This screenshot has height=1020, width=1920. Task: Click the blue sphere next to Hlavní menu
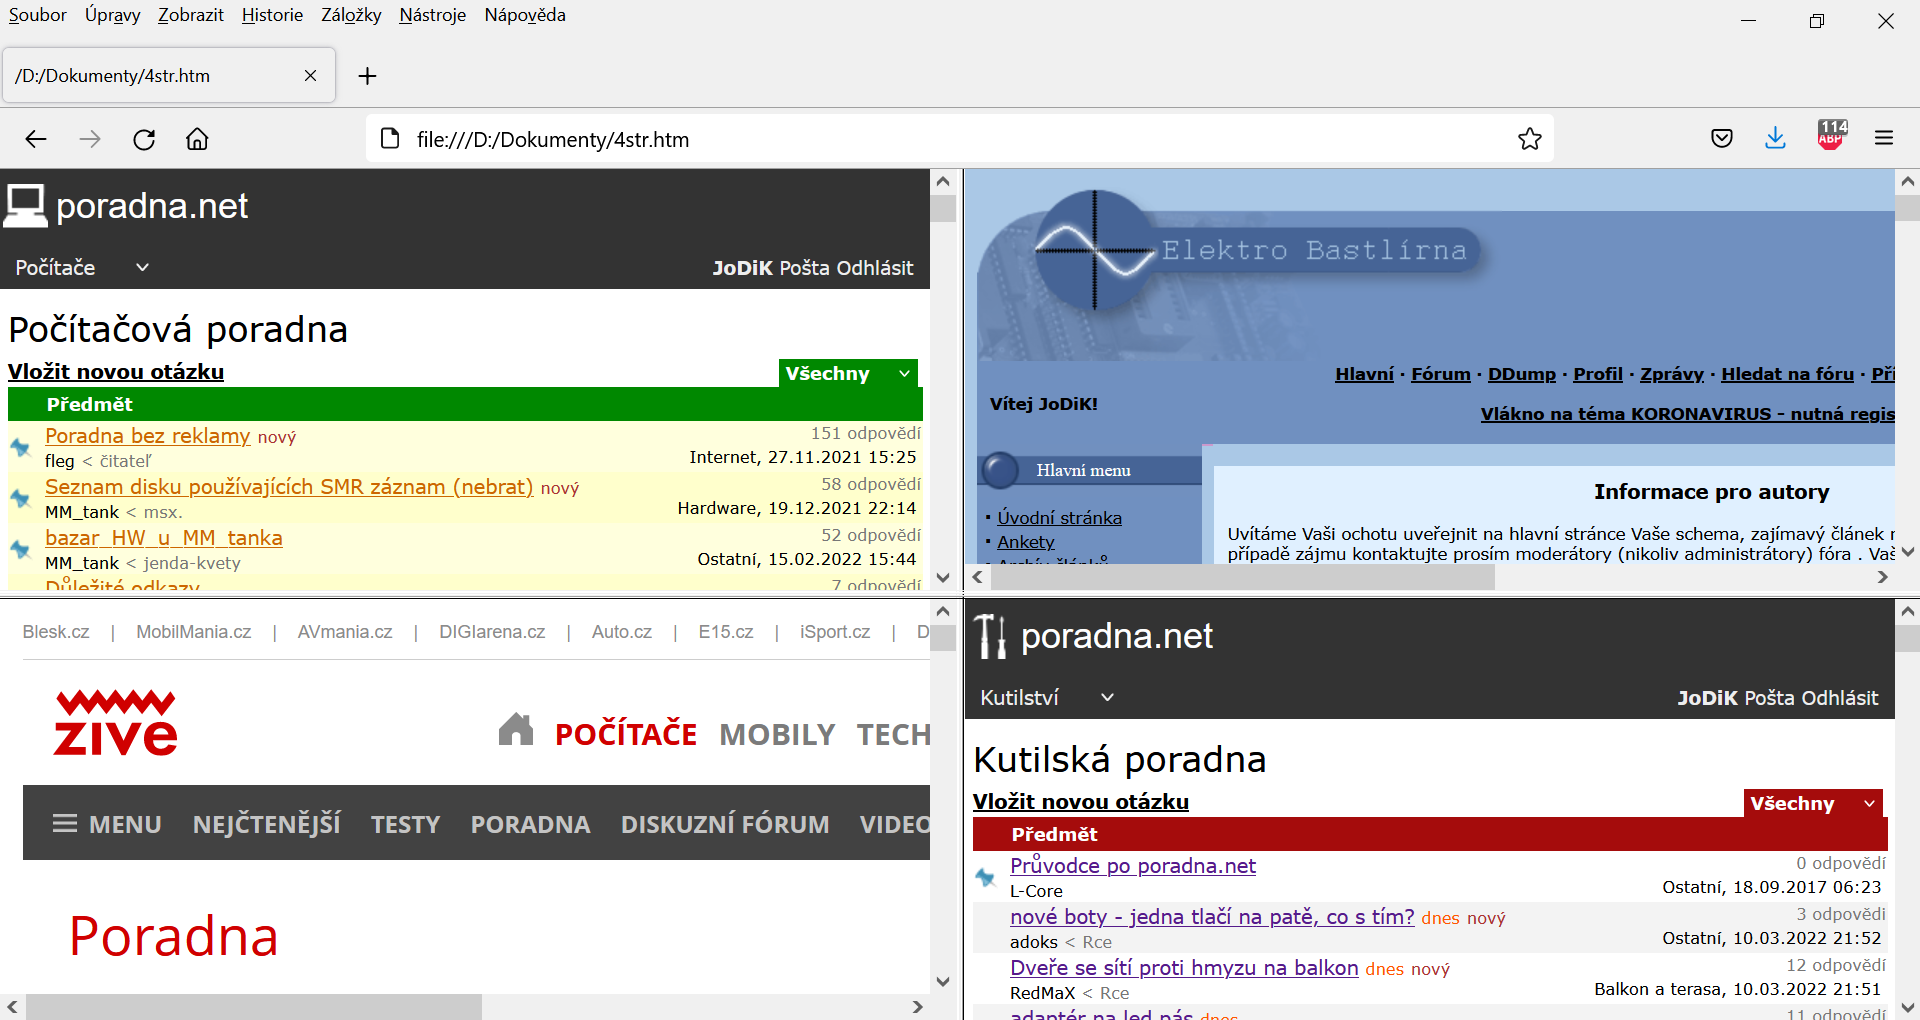click(1000, 470)
